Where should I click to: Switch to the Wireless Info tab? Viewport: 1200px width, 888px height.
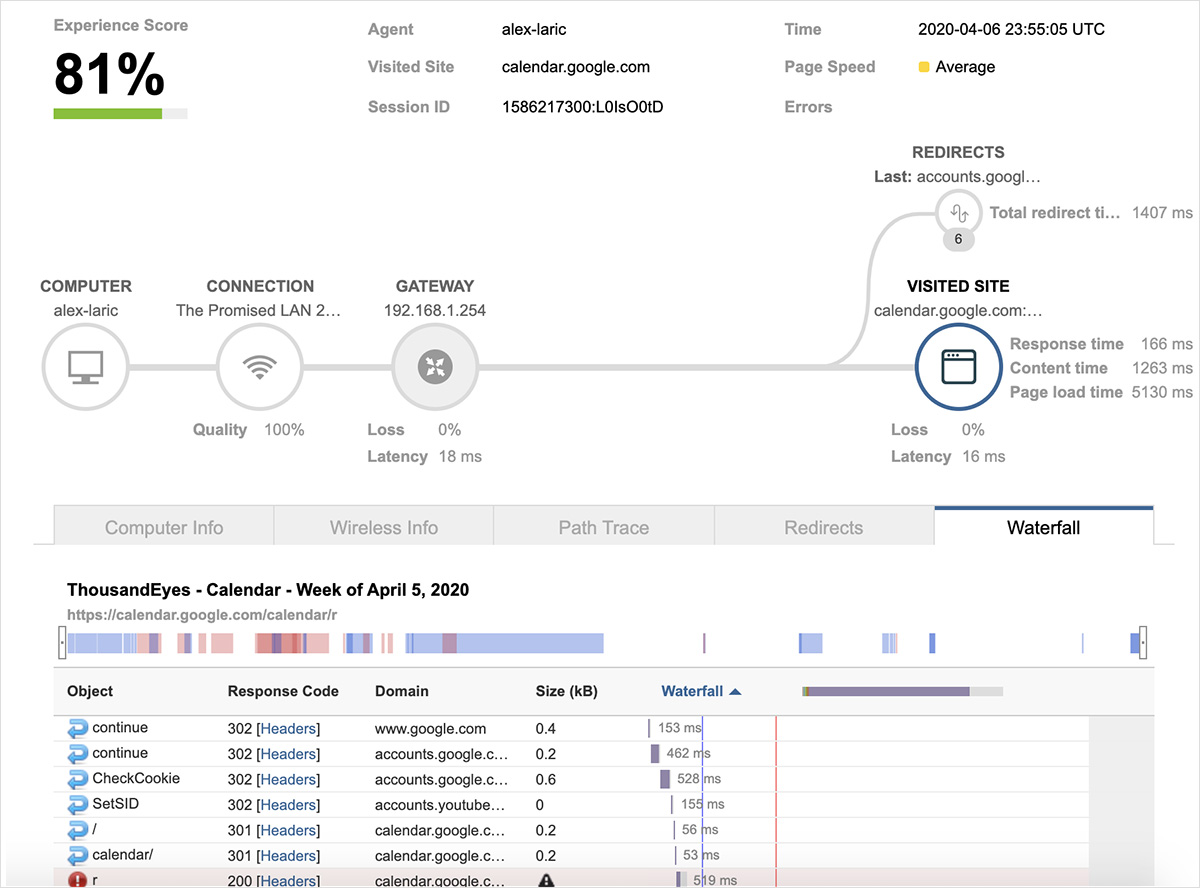click(x=384, y=527)
